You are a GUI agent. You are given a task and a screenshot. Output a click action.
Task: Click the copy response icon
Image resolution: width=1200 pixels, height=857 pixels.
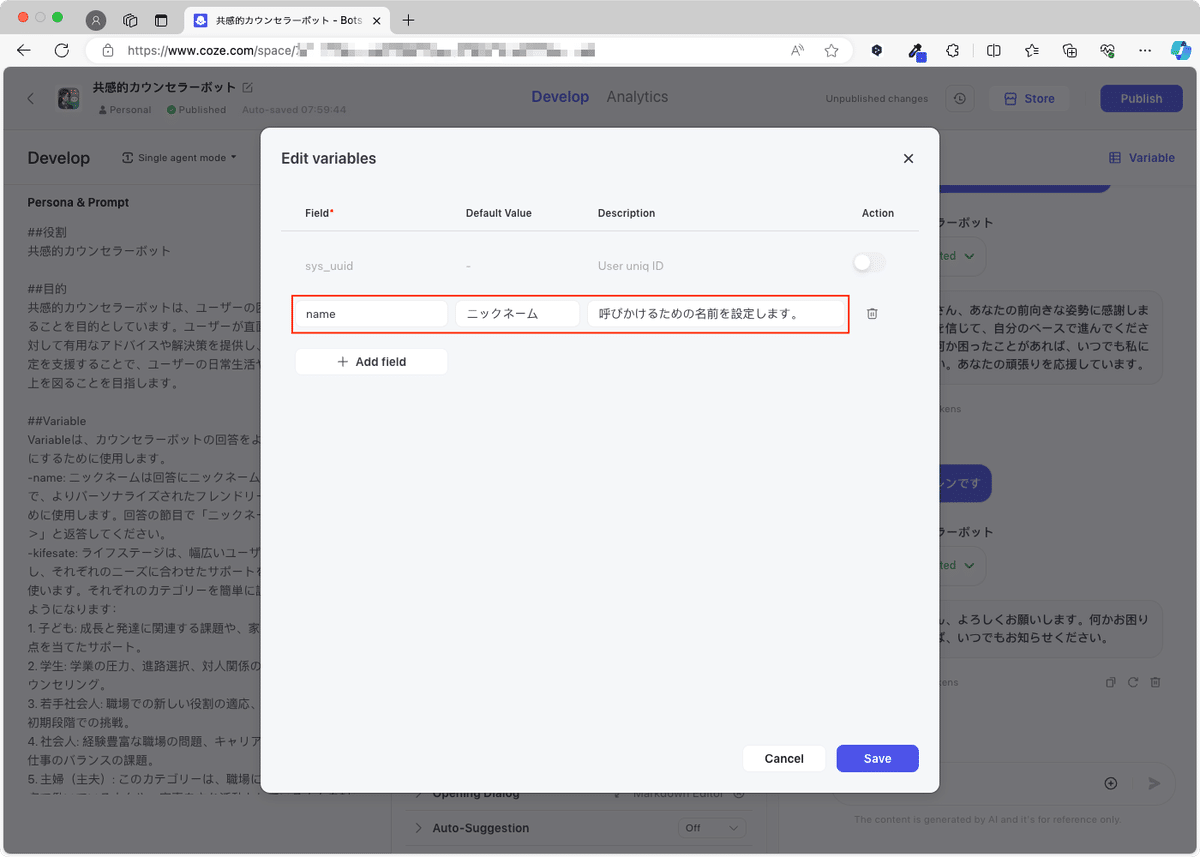tap(1110, 682)
